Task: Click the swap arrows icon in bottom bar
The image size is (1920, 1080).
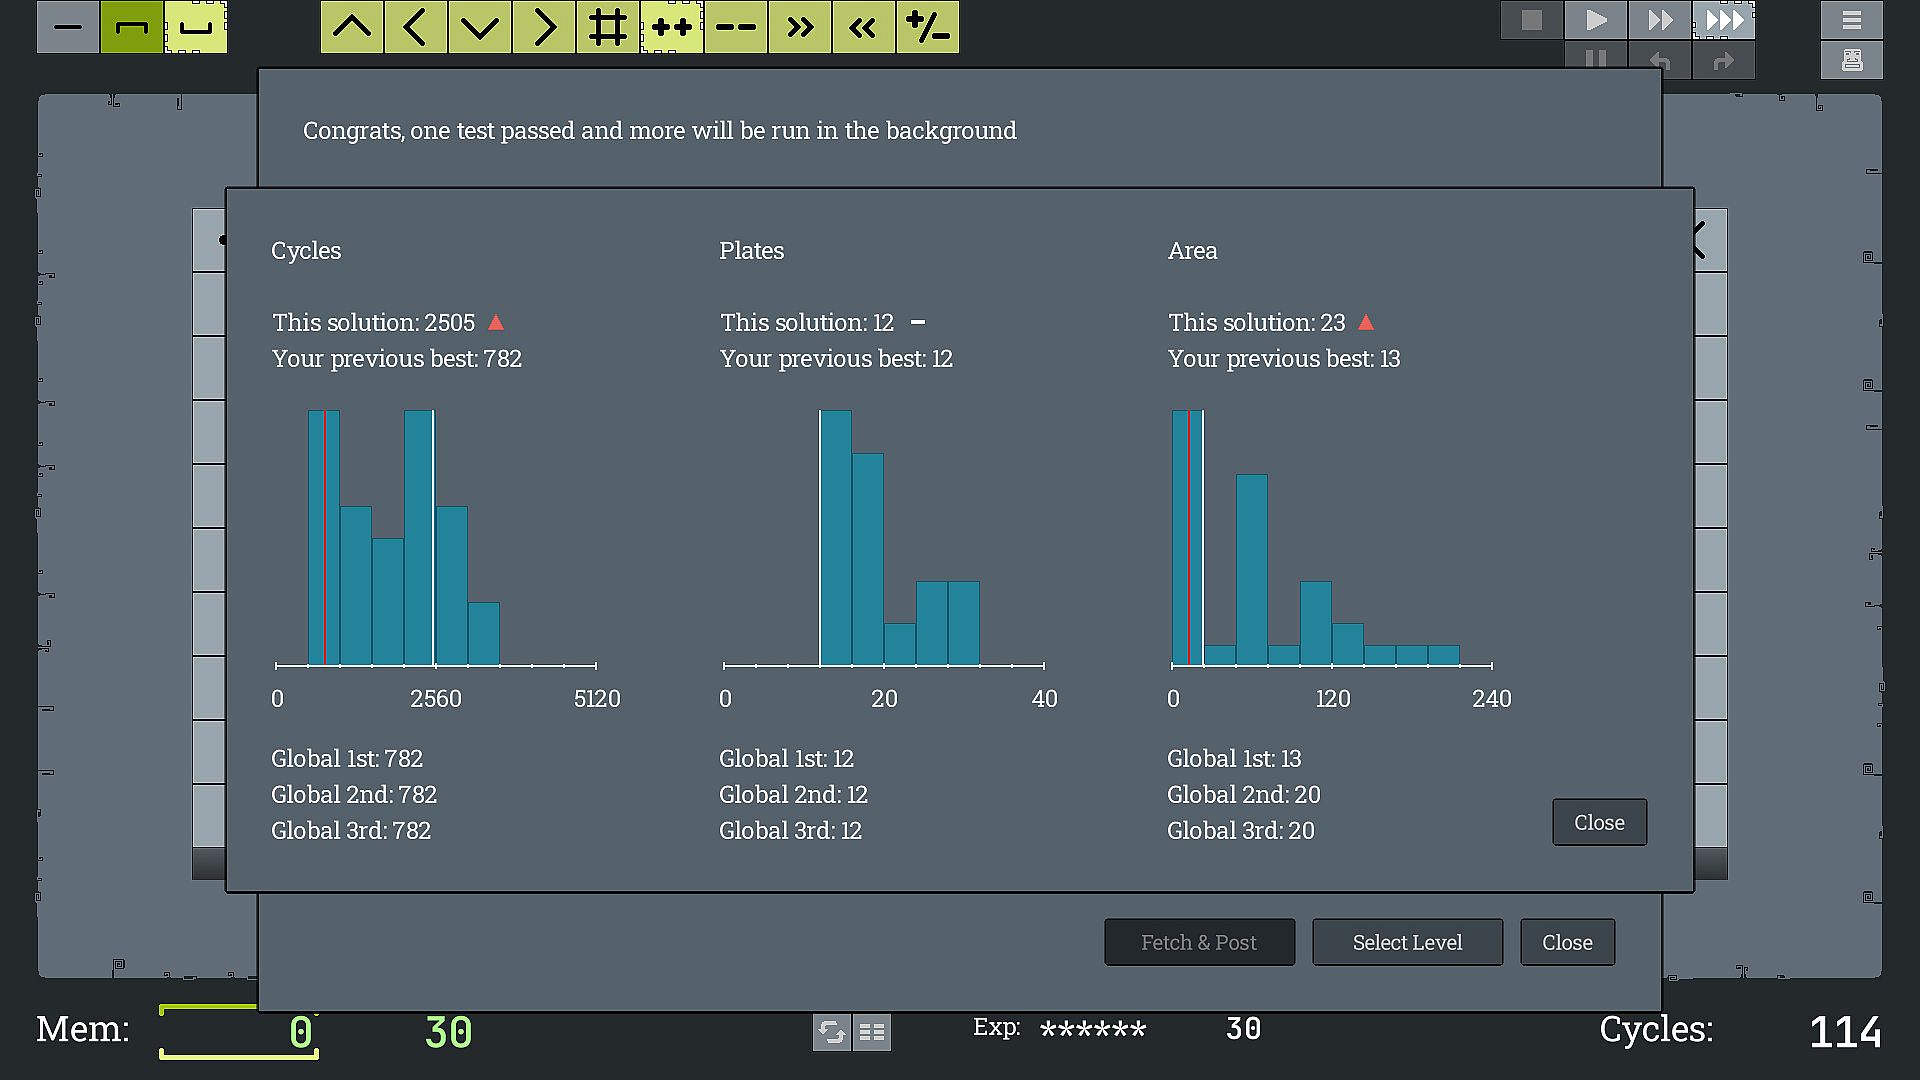Action: tap(831, 1031)
